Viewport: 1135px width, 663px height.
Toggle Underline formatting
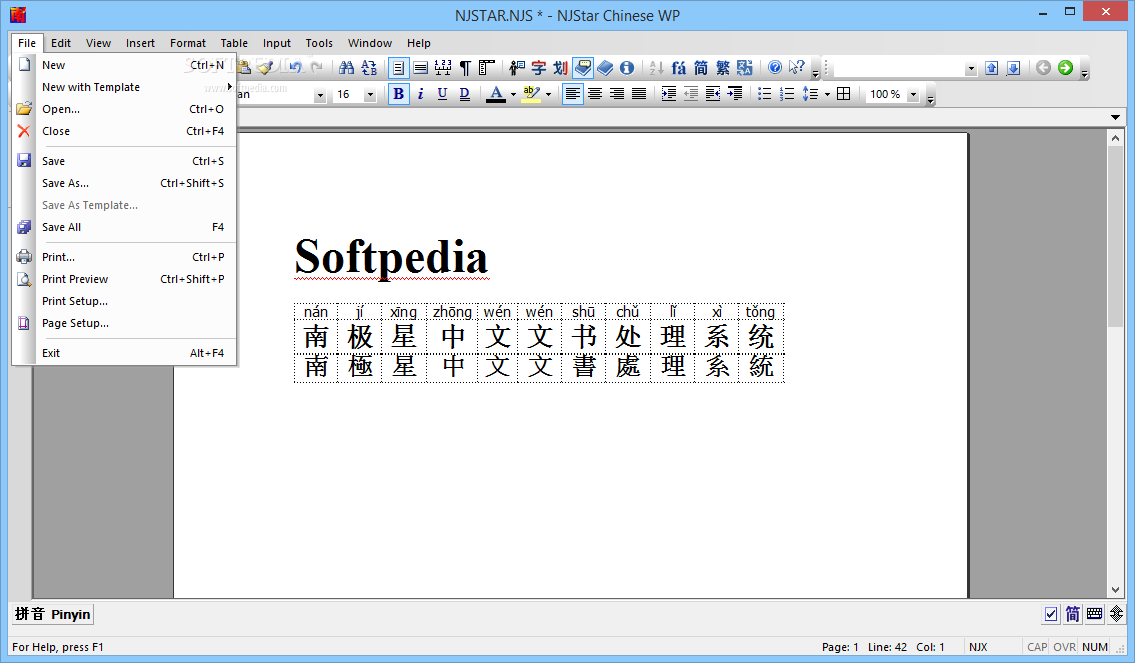(442, 94)
